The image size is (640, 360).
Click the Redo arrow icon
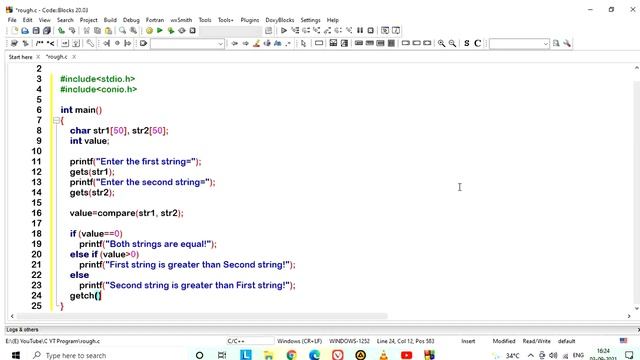pyautogui.click(x=72, y=31)
